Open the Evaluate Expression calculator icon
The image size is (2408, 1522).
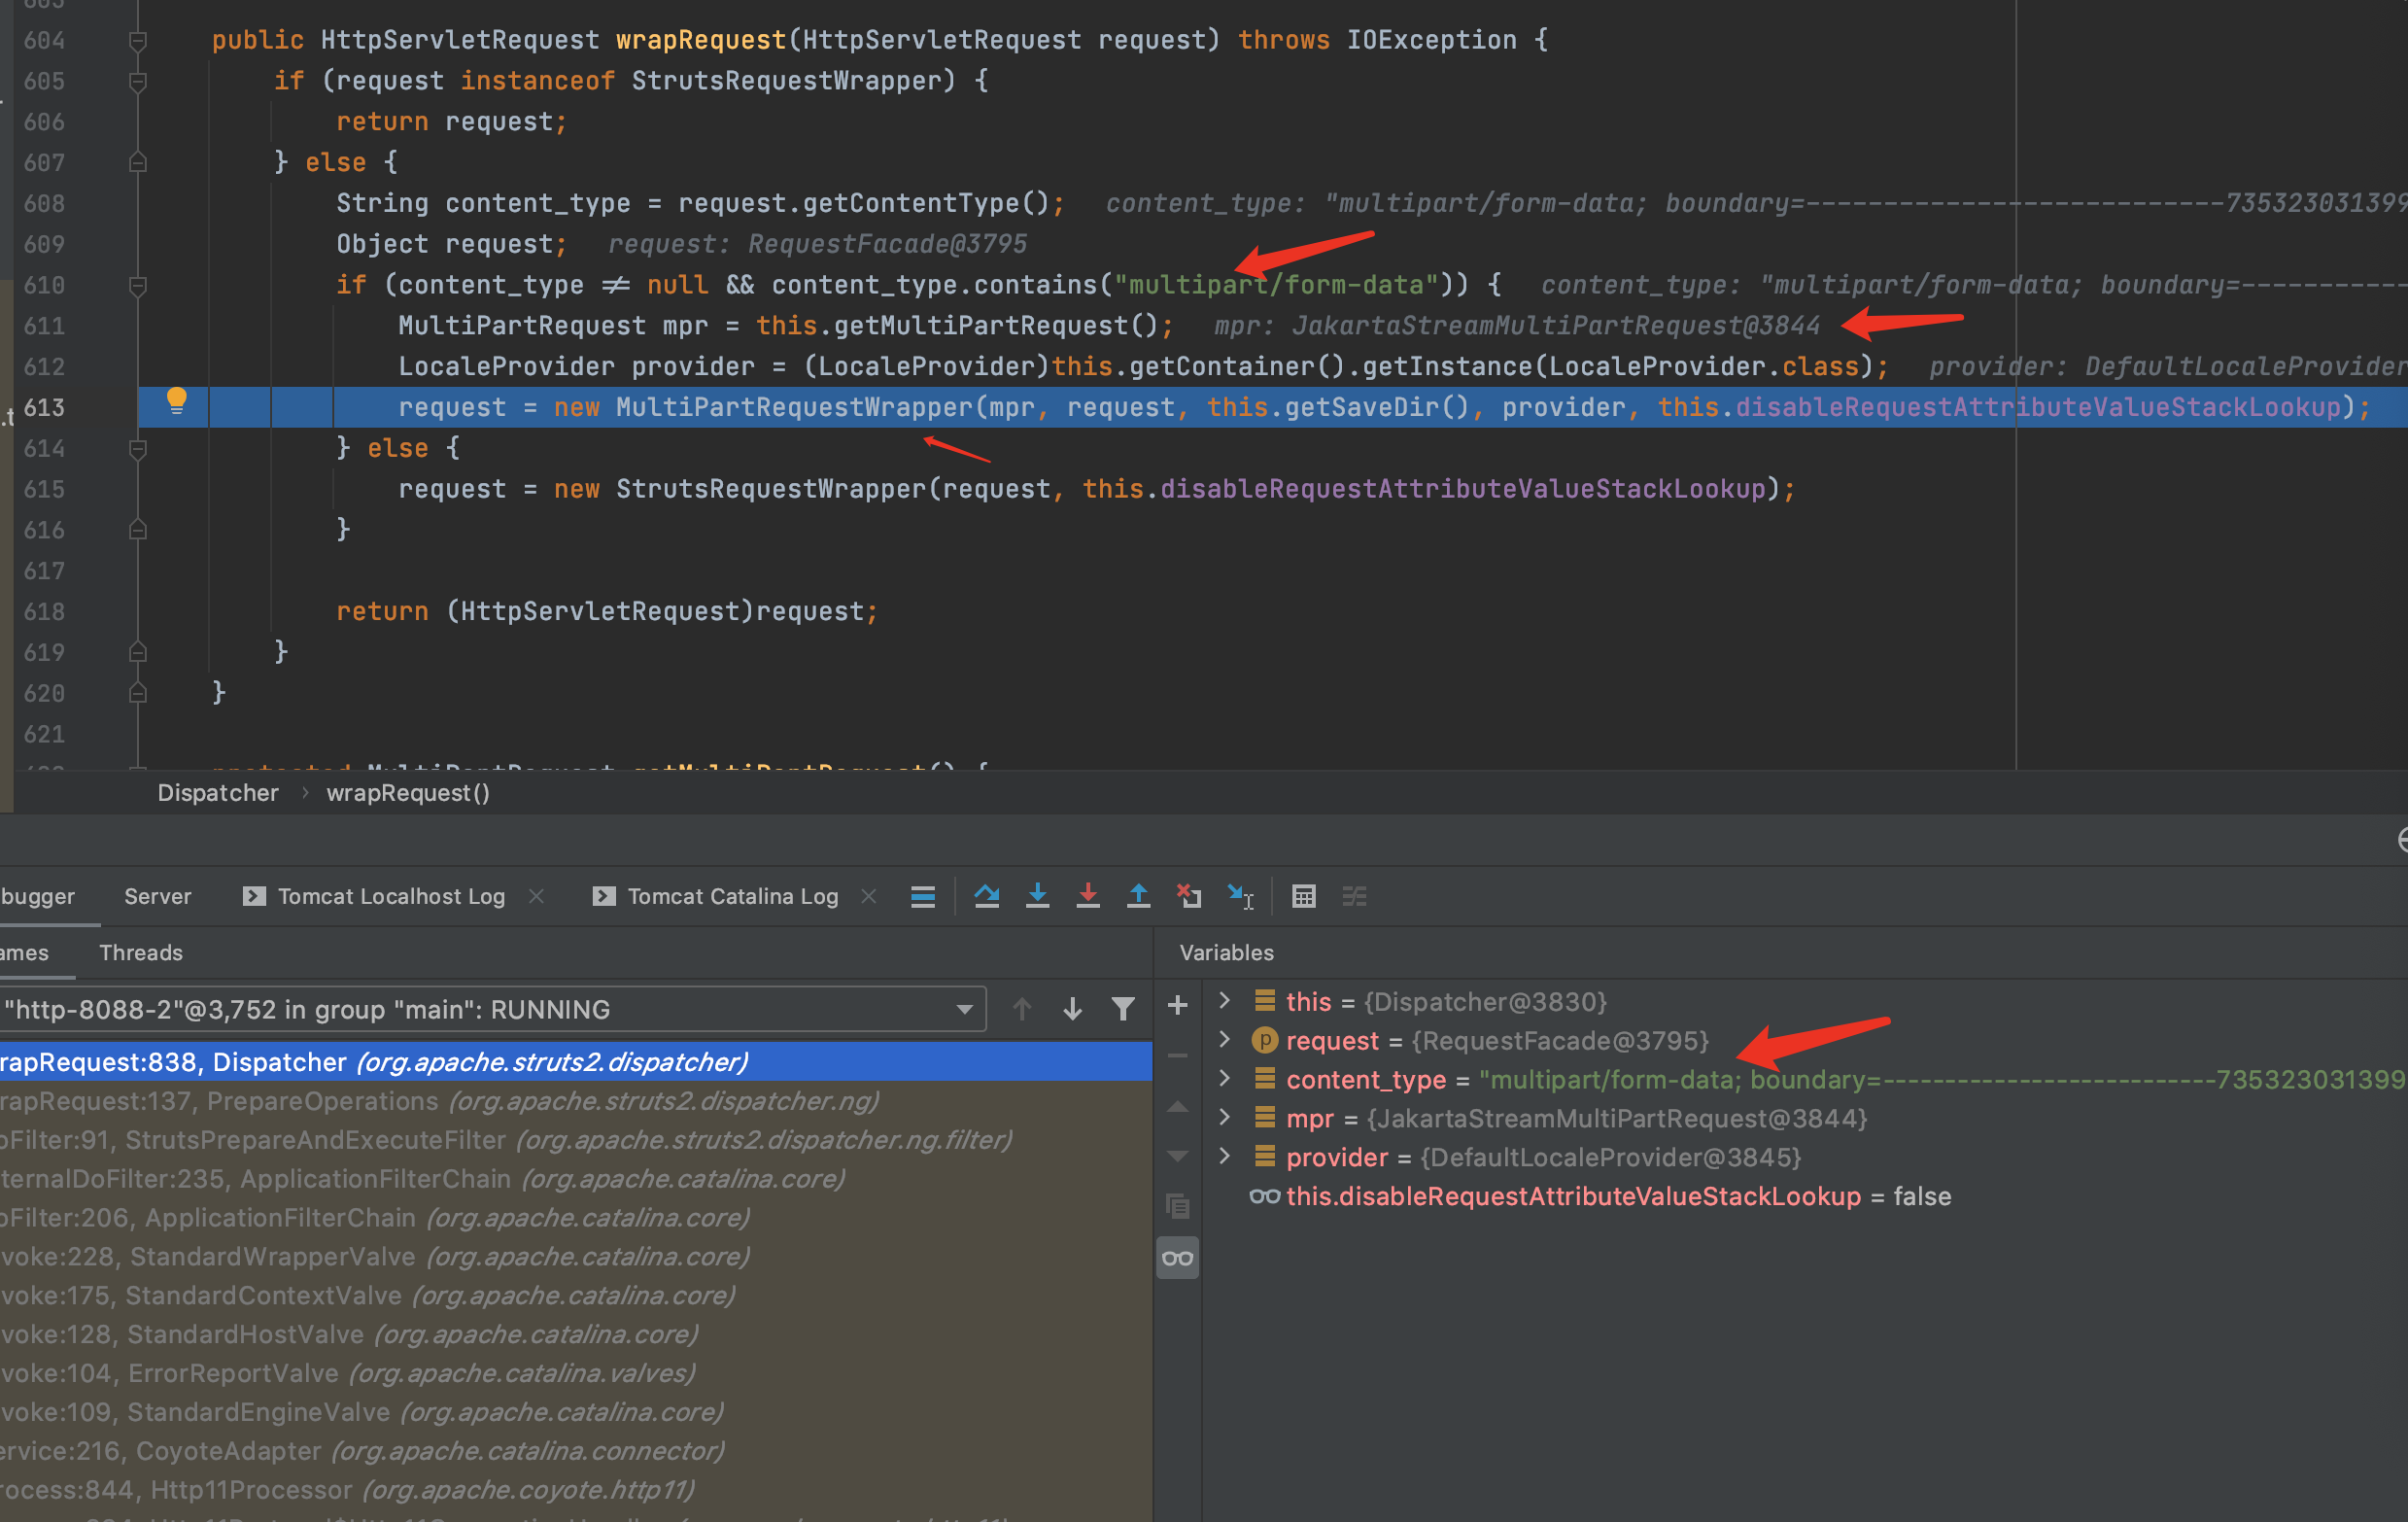[x=1304, y=896]
